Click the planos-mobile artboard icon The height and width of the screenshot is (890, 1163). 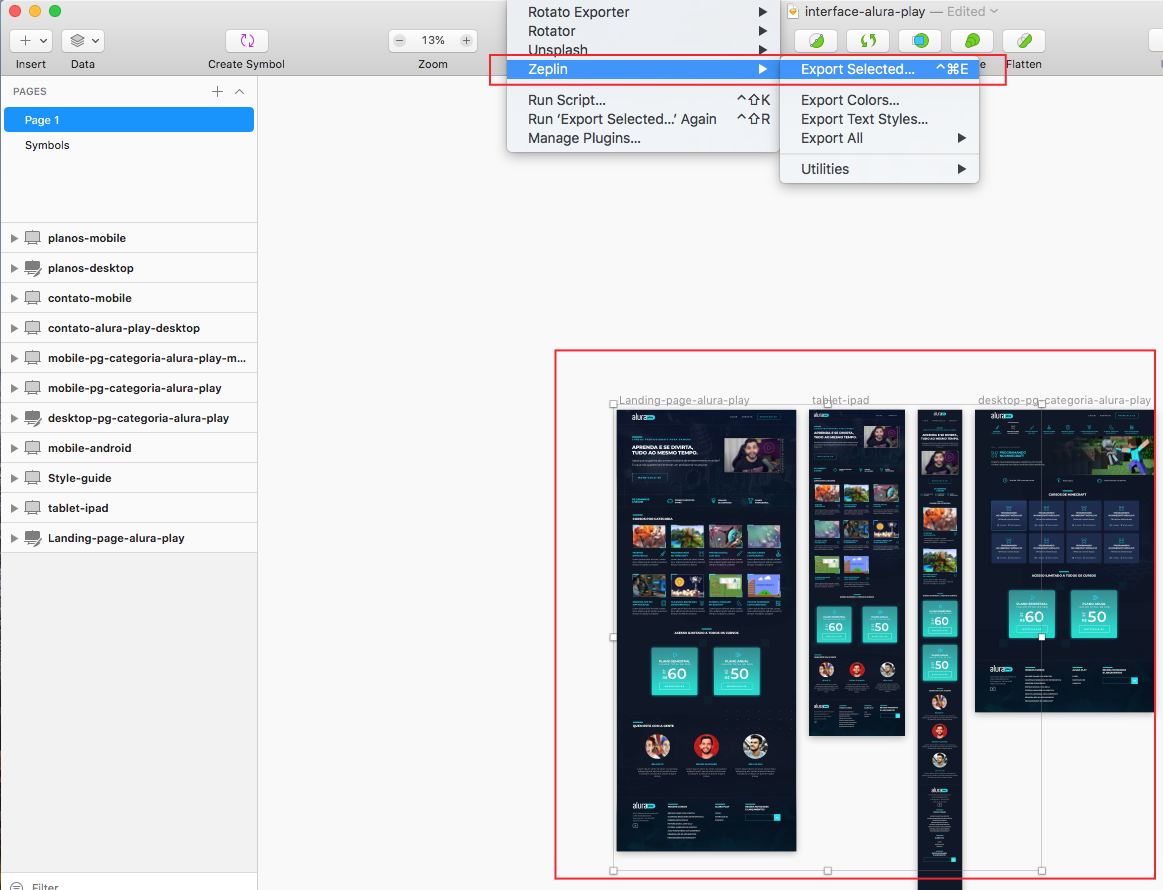pos(33,238)
